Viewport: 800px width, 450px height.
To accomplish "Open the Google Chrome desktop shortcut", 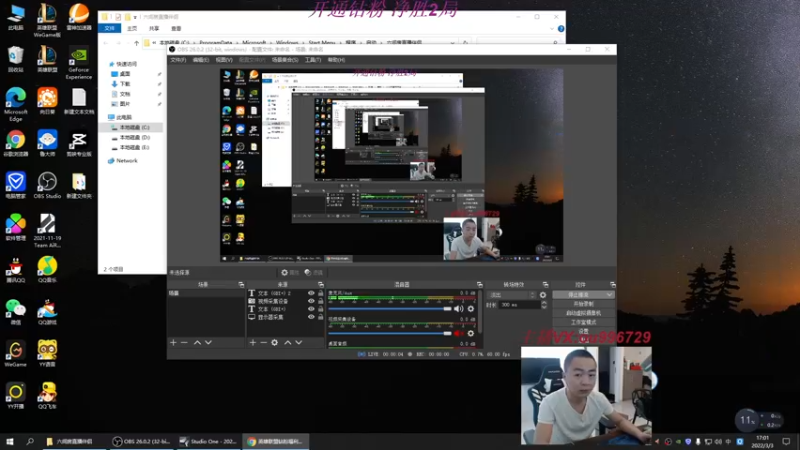I will tap(16, 143).
